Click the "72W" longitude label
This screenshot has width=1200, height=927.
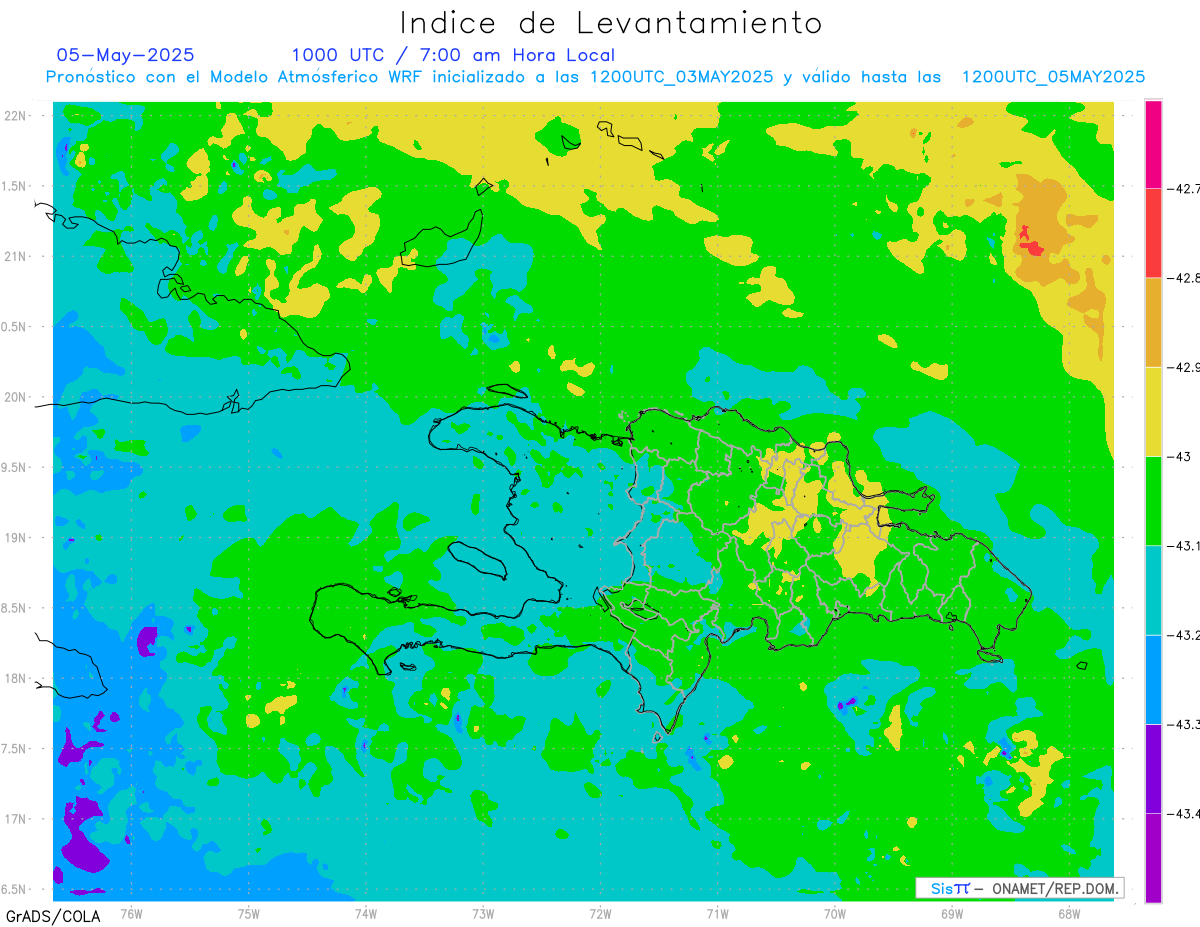coord(600,914)
